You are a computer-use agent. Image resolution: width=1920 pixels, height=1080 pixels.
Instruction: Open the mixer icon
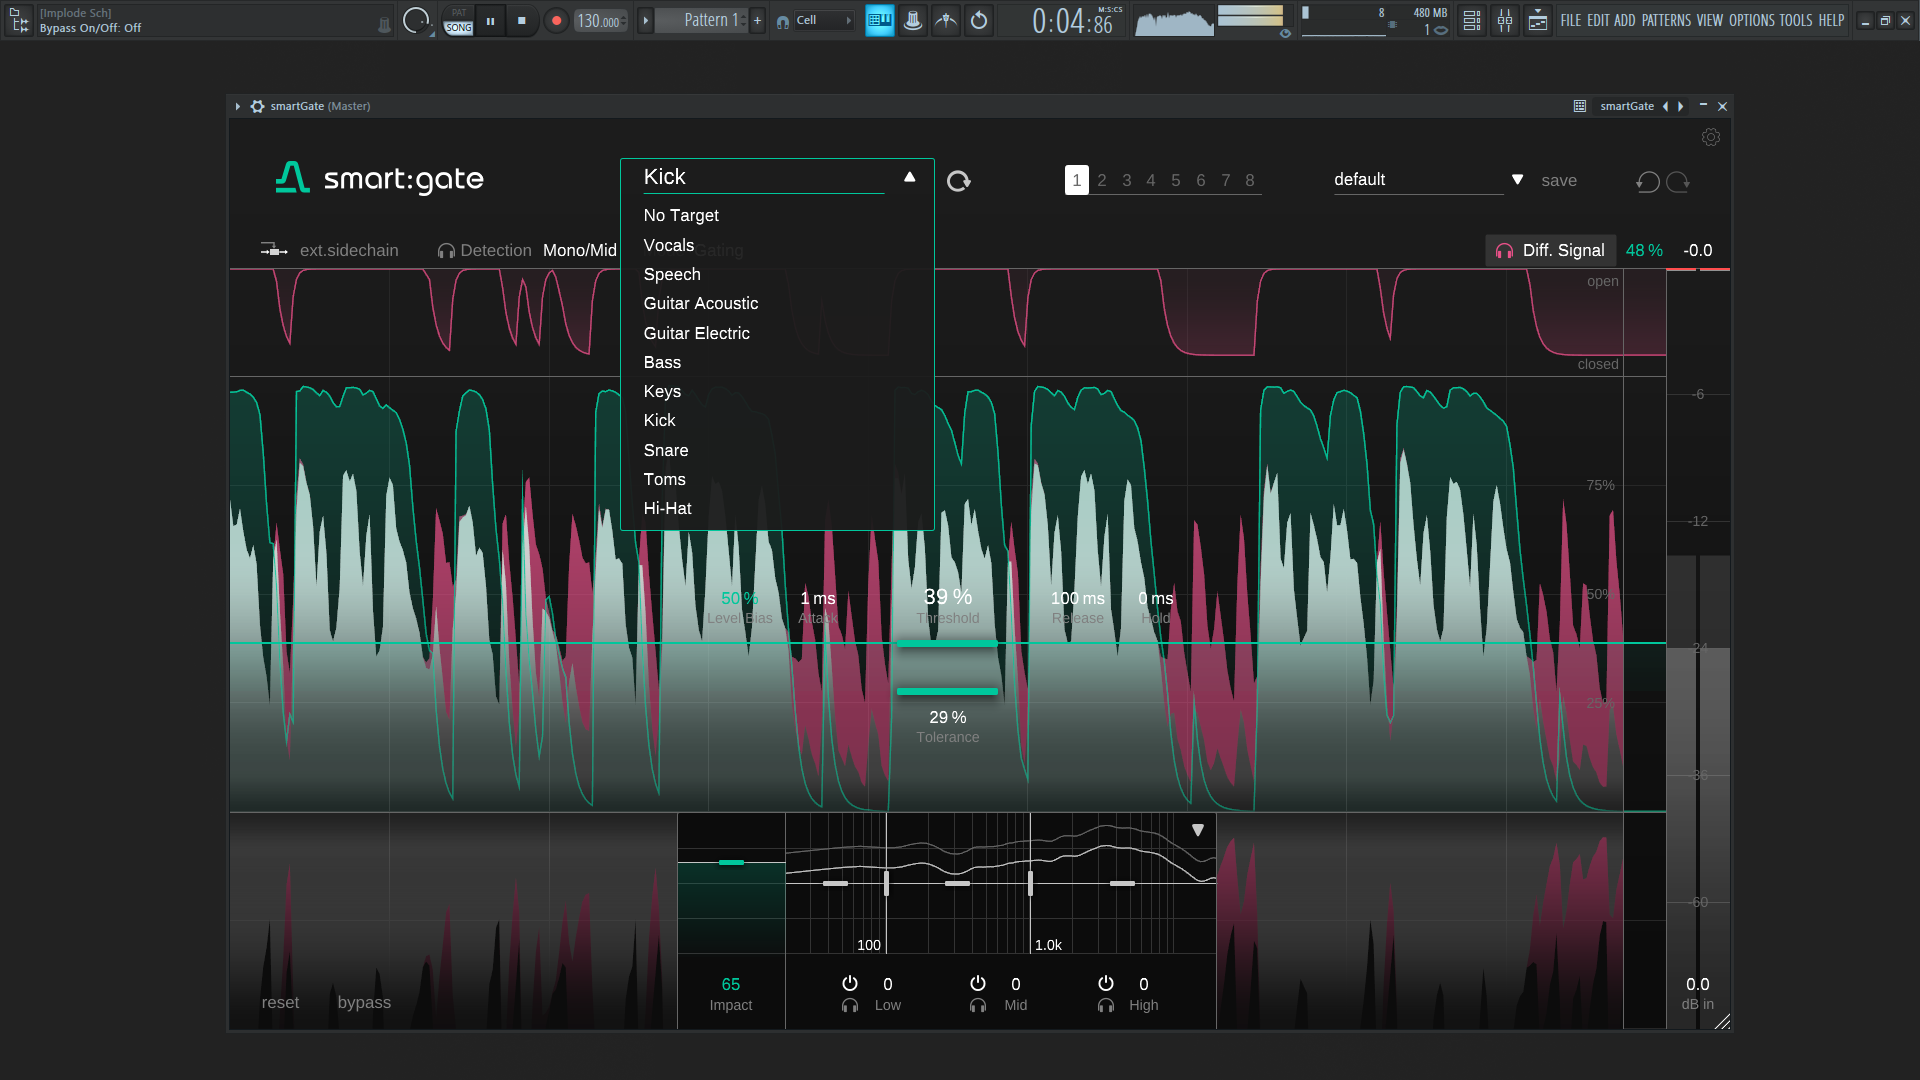[x=1504, y=20]
